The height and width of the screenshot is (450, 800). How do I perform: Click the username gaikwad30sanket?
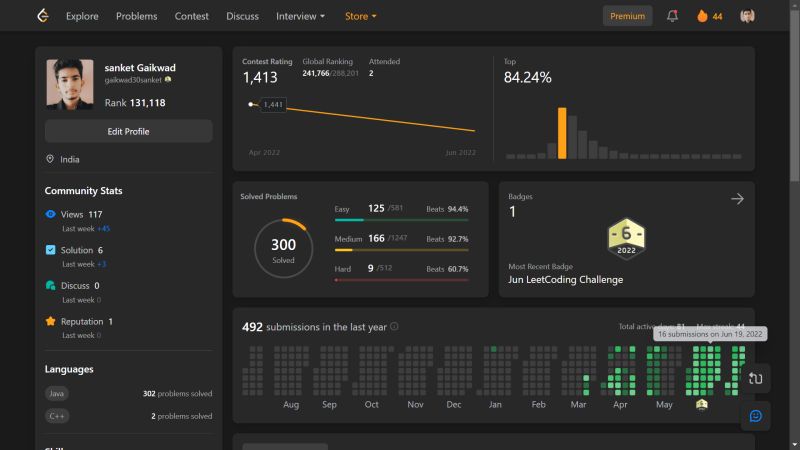133,80
